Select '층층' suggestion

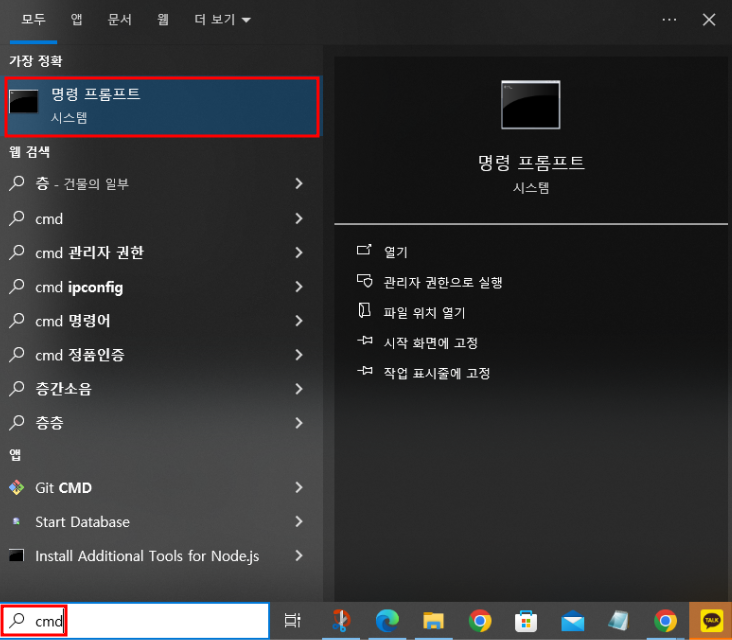click(161, 423)
